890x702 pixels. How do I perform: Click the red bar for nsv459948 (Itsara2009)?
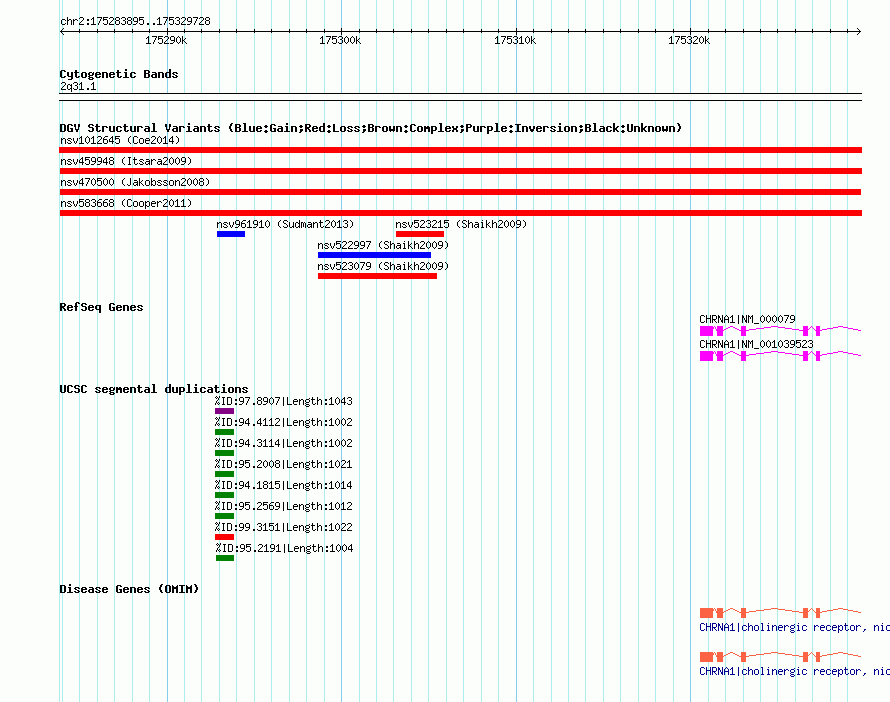click(x=460, y=171)
